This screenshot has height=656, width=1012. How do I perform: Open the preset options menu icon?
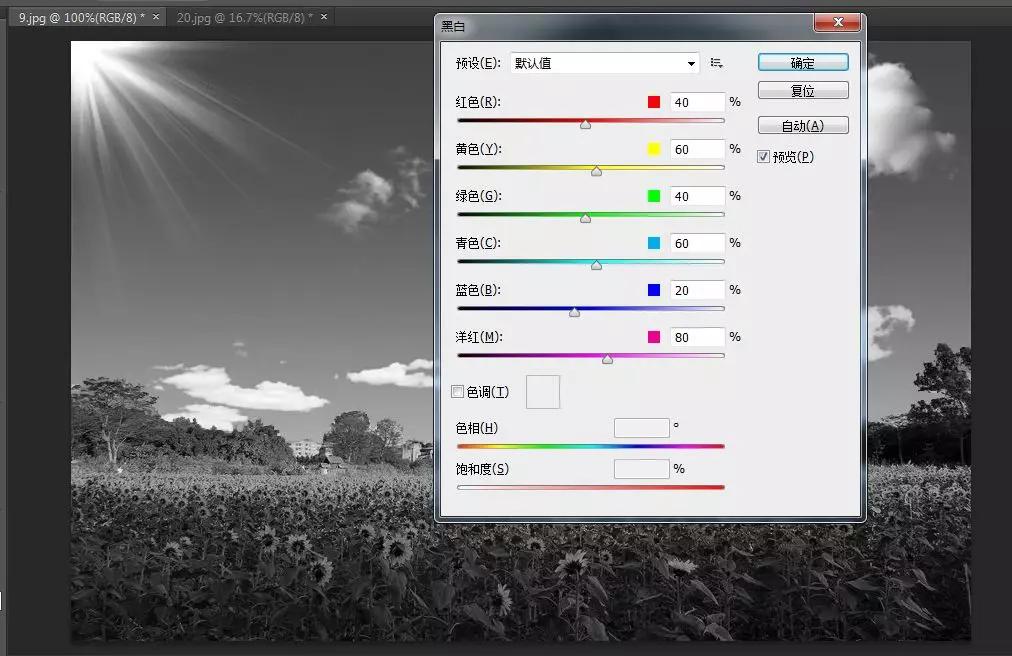click(716, 63)
